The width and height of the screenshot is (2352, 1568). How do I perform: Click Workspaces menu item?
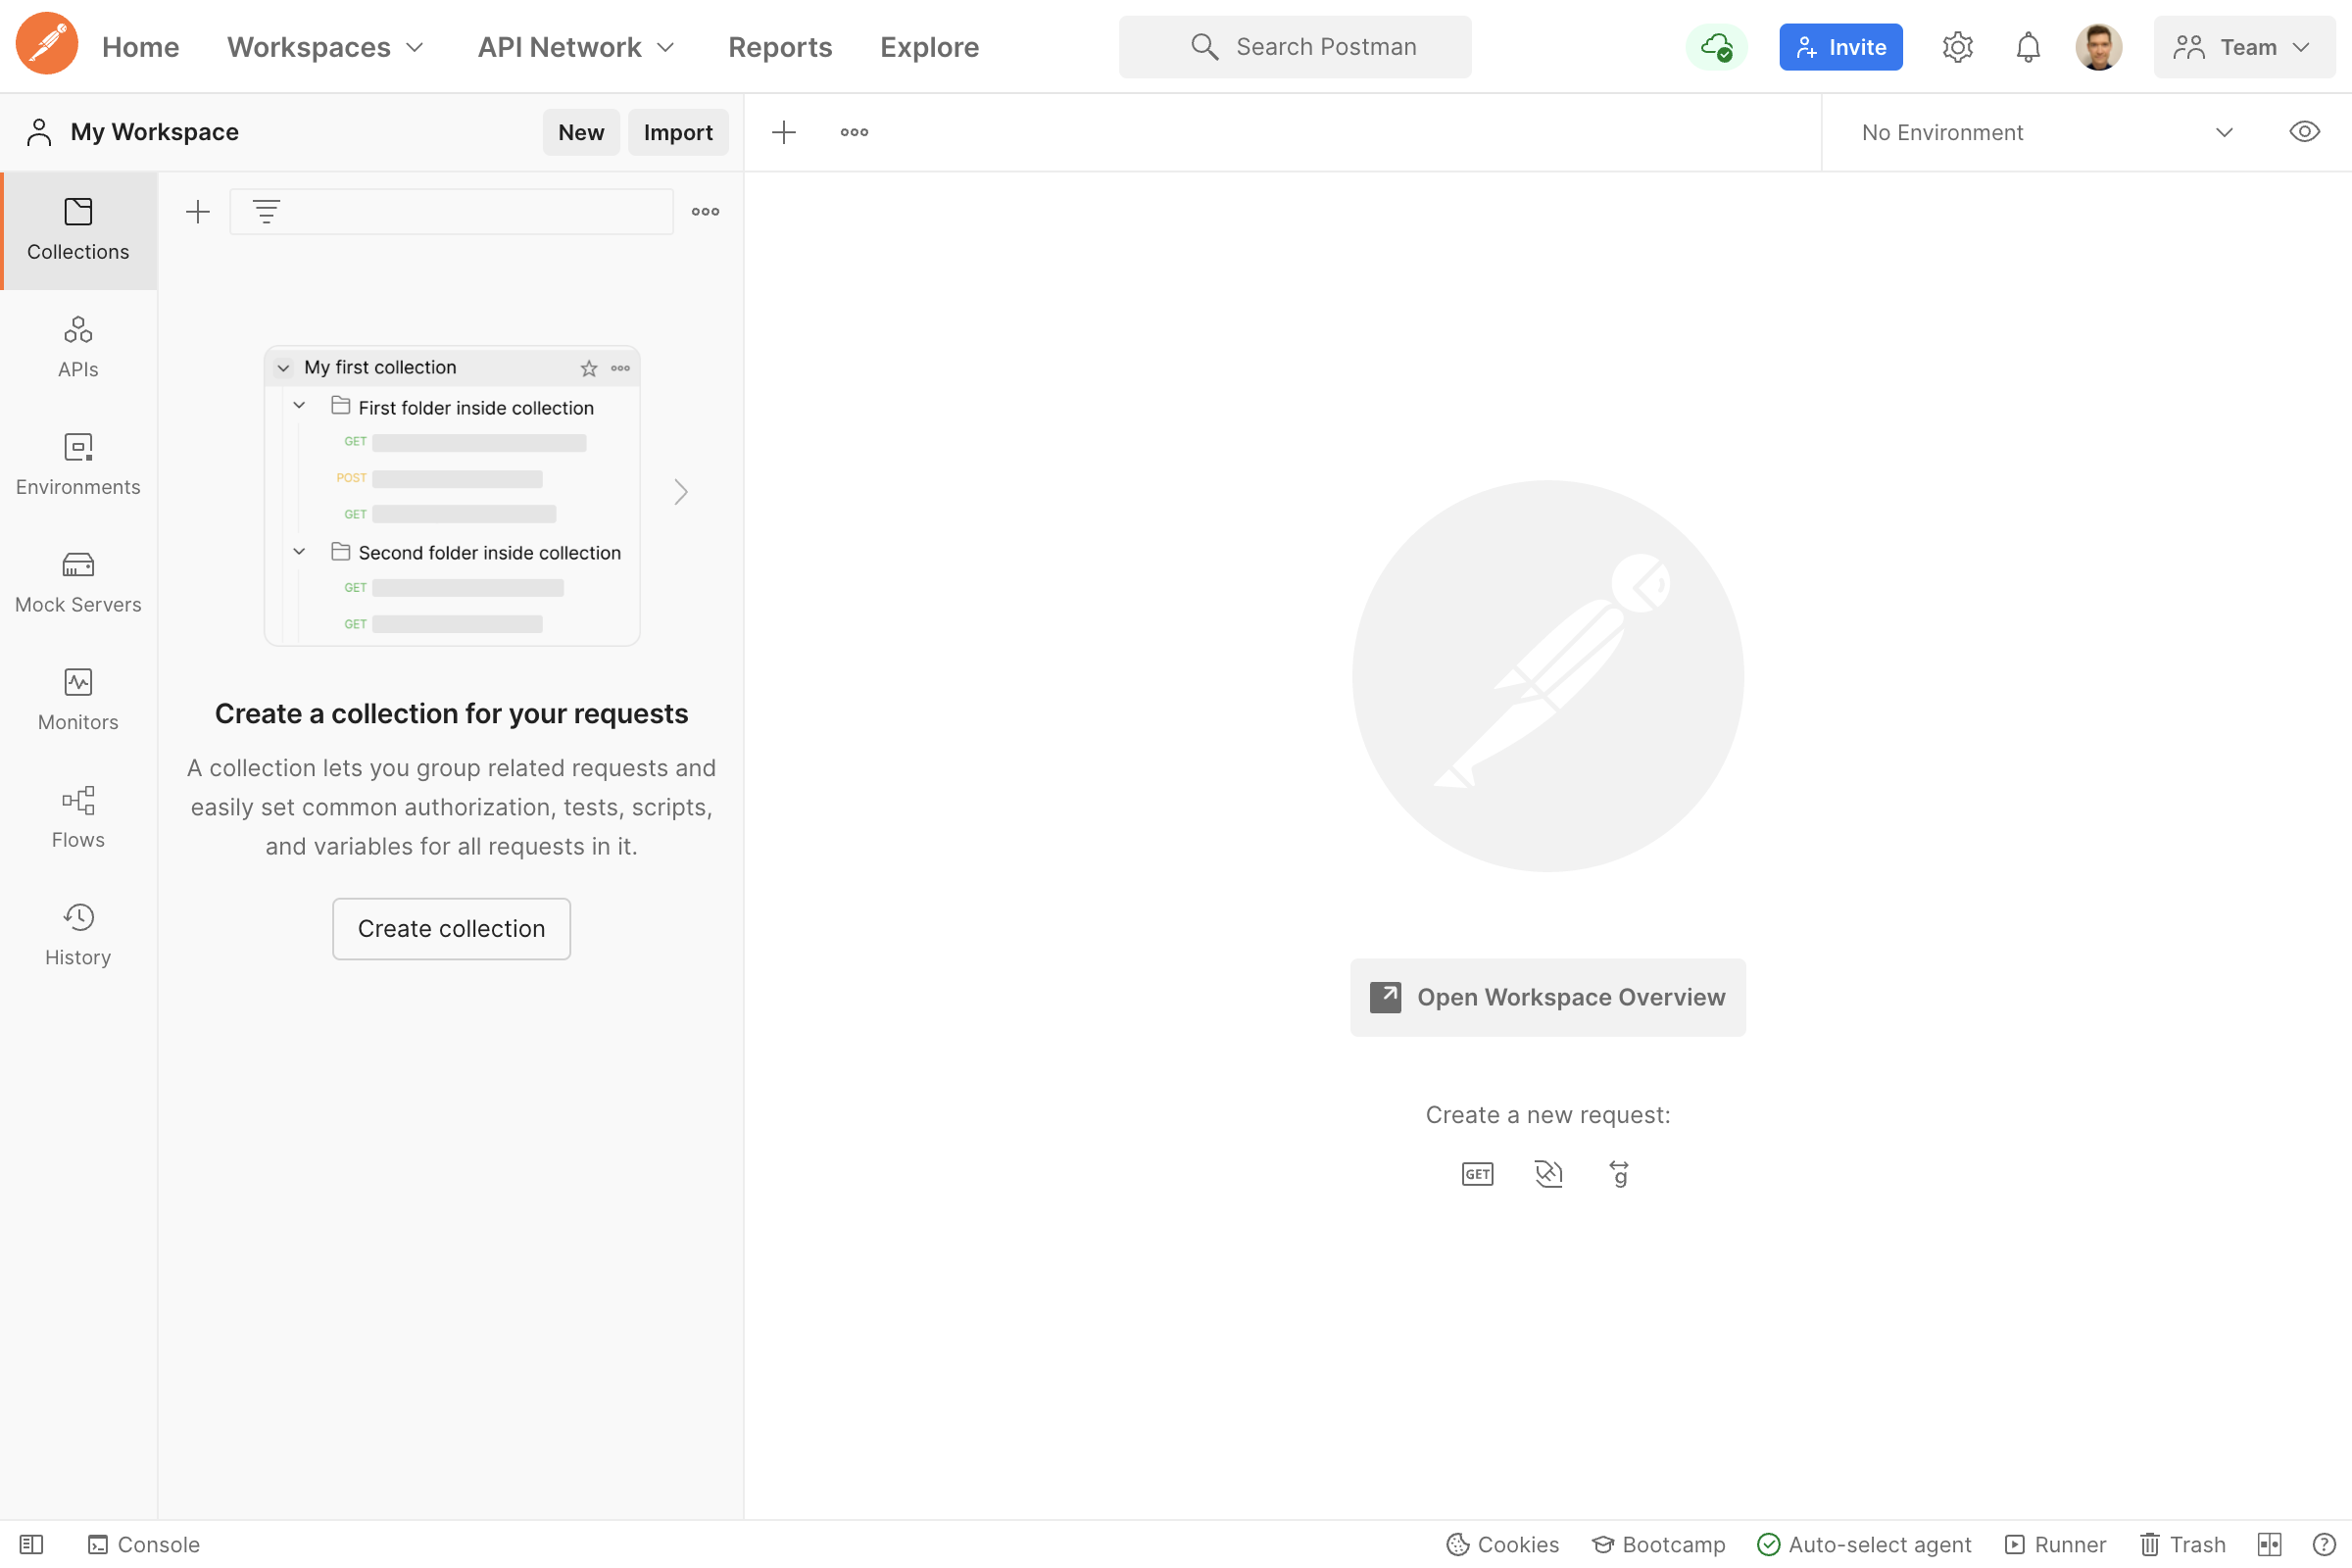click(x=325, y=45)
